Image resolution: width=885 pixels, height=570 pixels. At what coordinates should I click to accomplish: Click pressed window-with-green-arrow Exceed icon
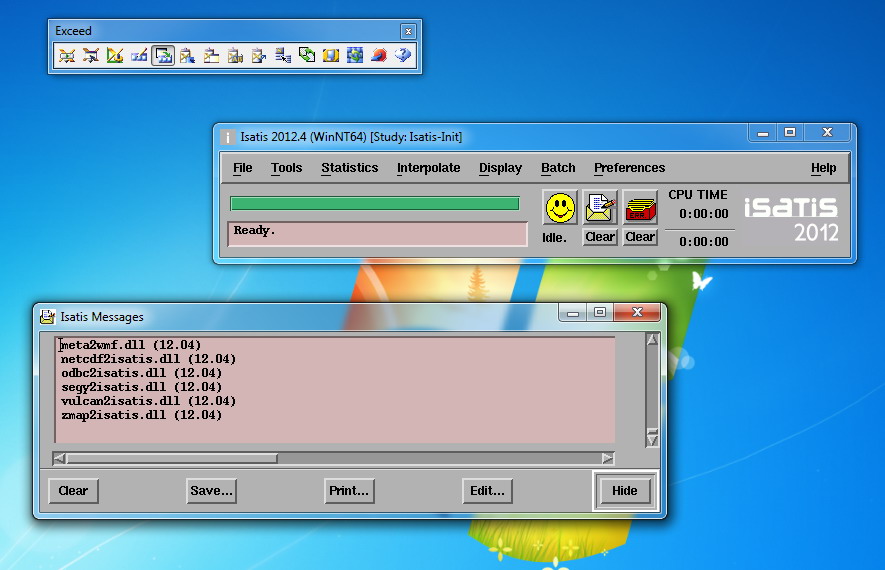(x=163, y=55)
